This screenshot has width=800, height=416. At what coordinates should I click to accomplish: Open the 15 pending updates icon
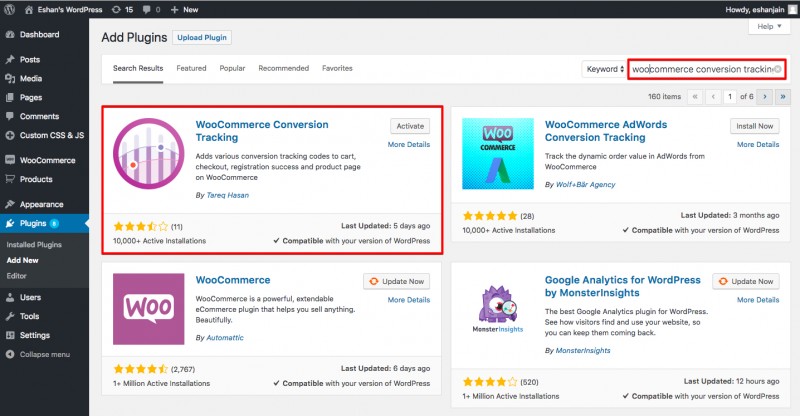click(122, 9)
